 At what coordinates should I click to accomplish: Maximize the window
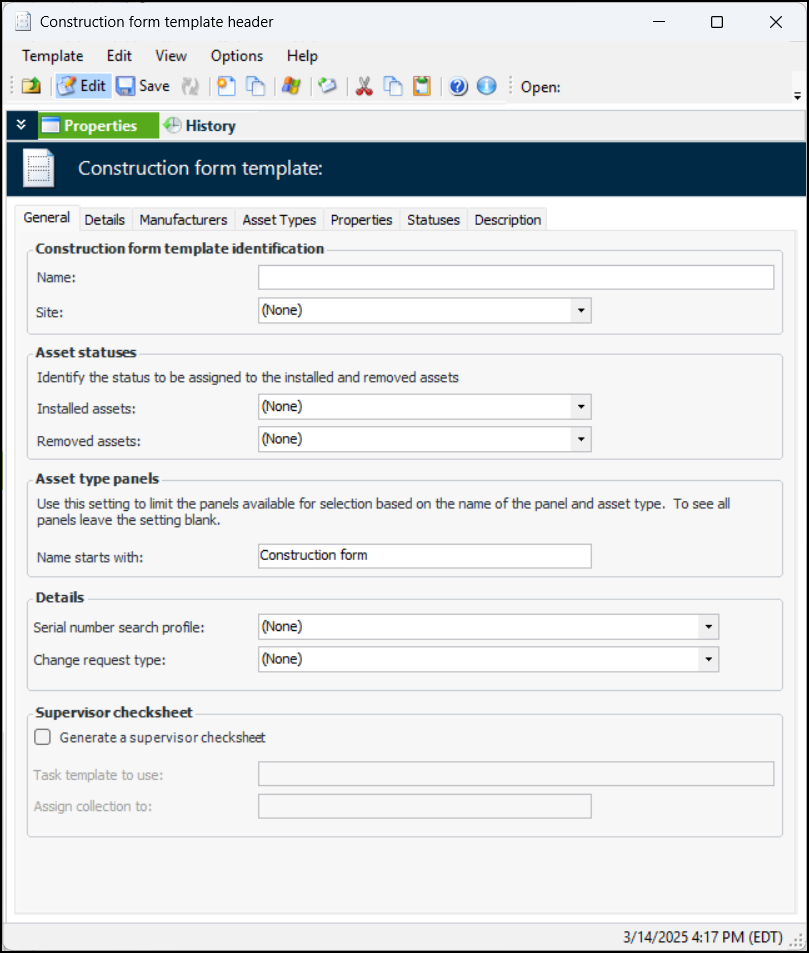(717, 22)
